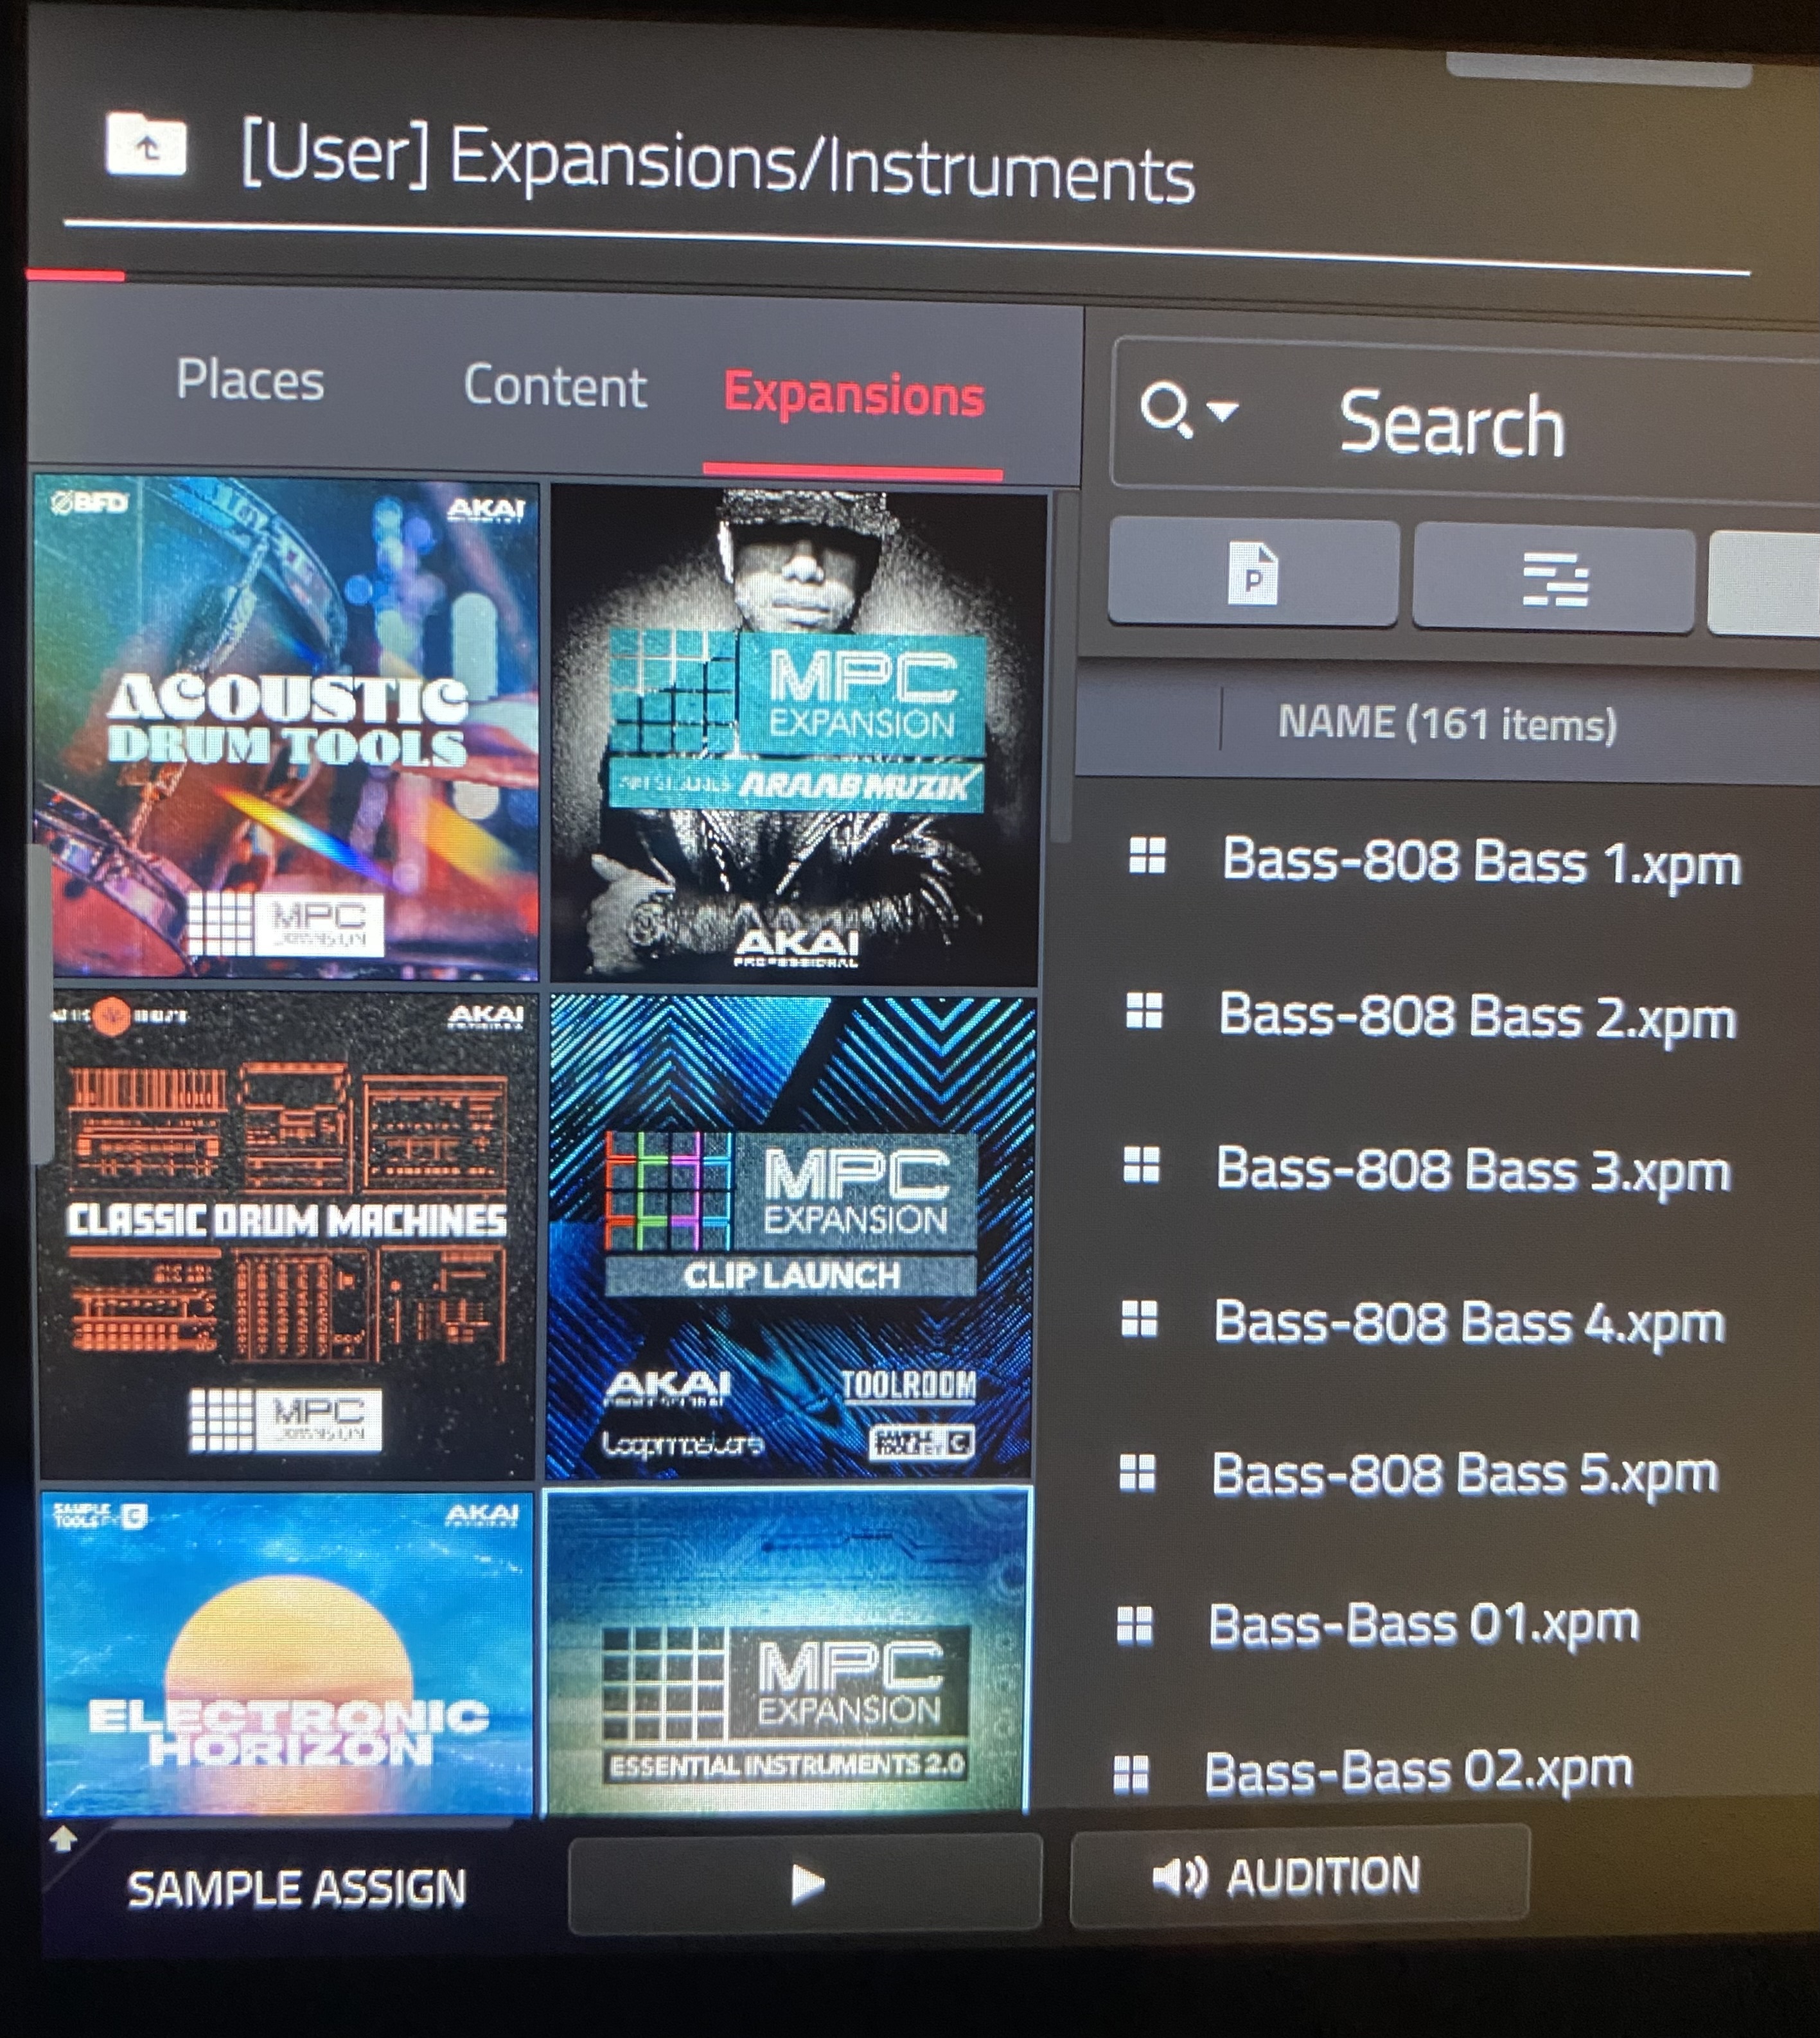Select Bass-Bass 02.xpm
1820x2038 pixels.
click(x=1418, y=1772)
